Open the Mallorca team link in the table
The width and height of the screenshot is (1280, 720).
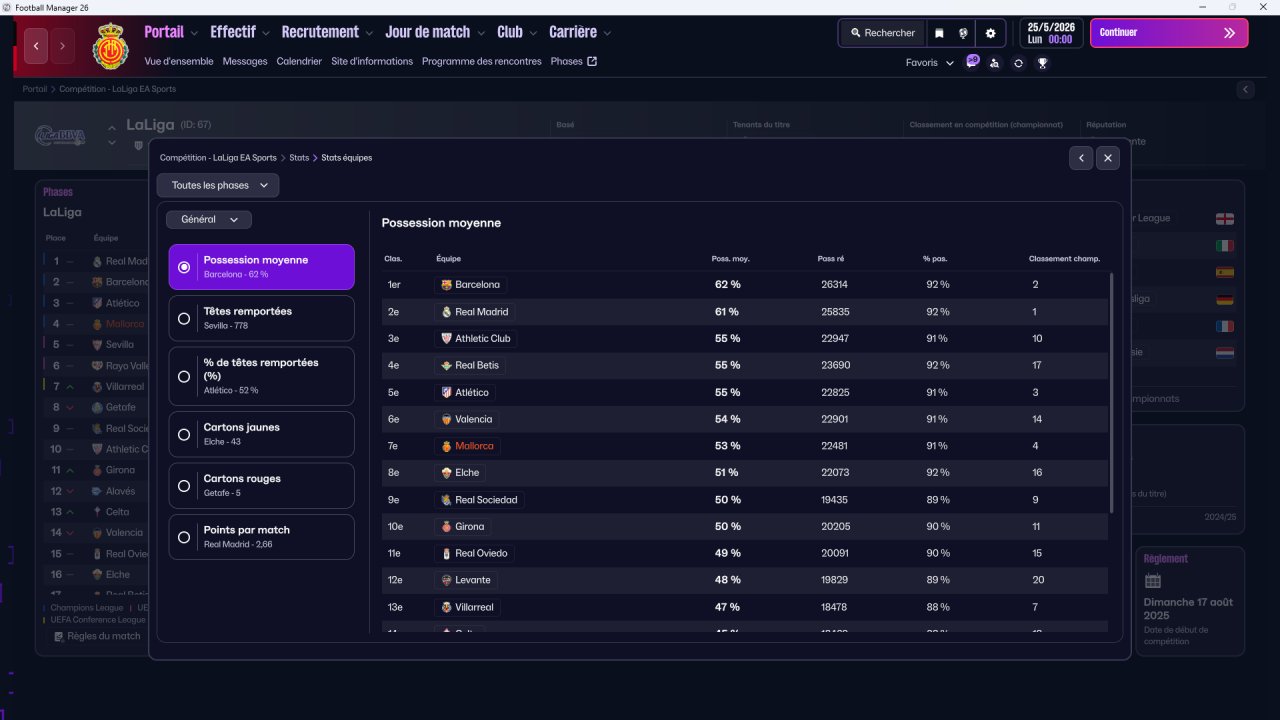point(474,446)
